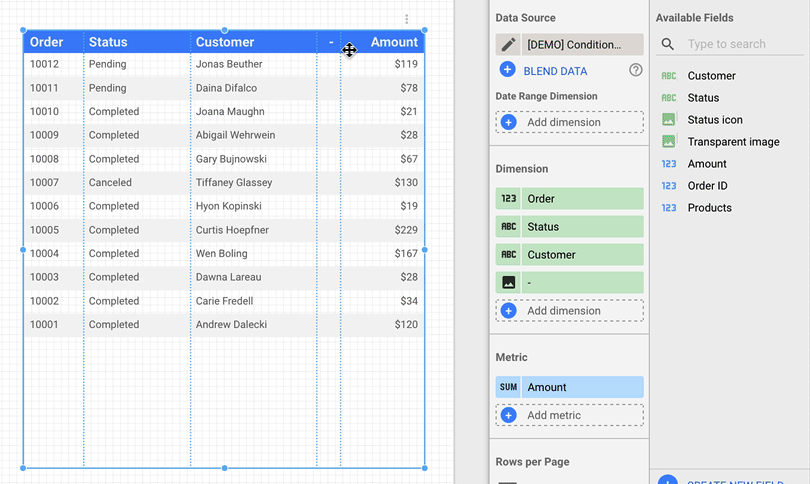810x484 pixels.
Task: Click the ABC icon beside Status available field
Action: click(668, 98)
